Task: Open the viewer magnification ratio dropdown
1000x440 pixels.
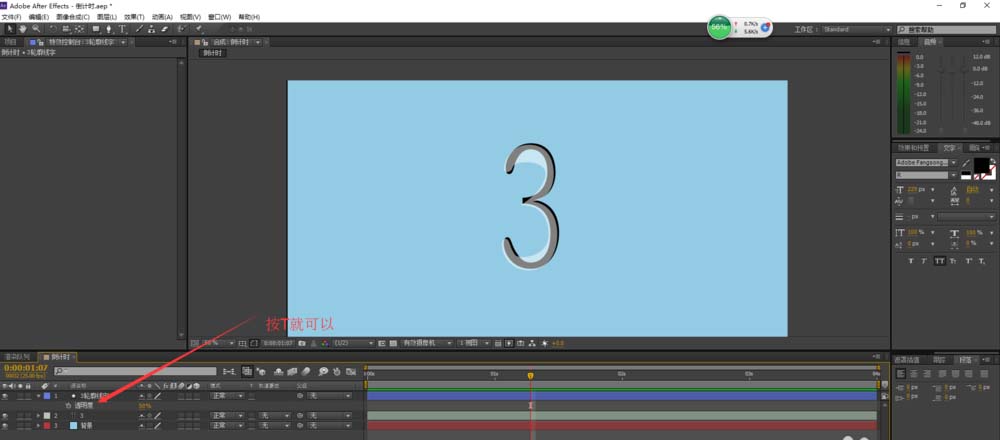Action: pos(218,343)
